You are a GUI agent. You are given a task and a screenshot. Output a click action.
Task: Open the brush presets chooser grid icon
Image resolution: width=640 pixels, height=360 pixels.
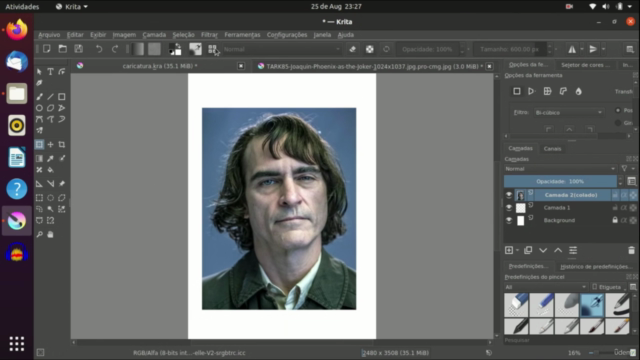tap(212, 49)
